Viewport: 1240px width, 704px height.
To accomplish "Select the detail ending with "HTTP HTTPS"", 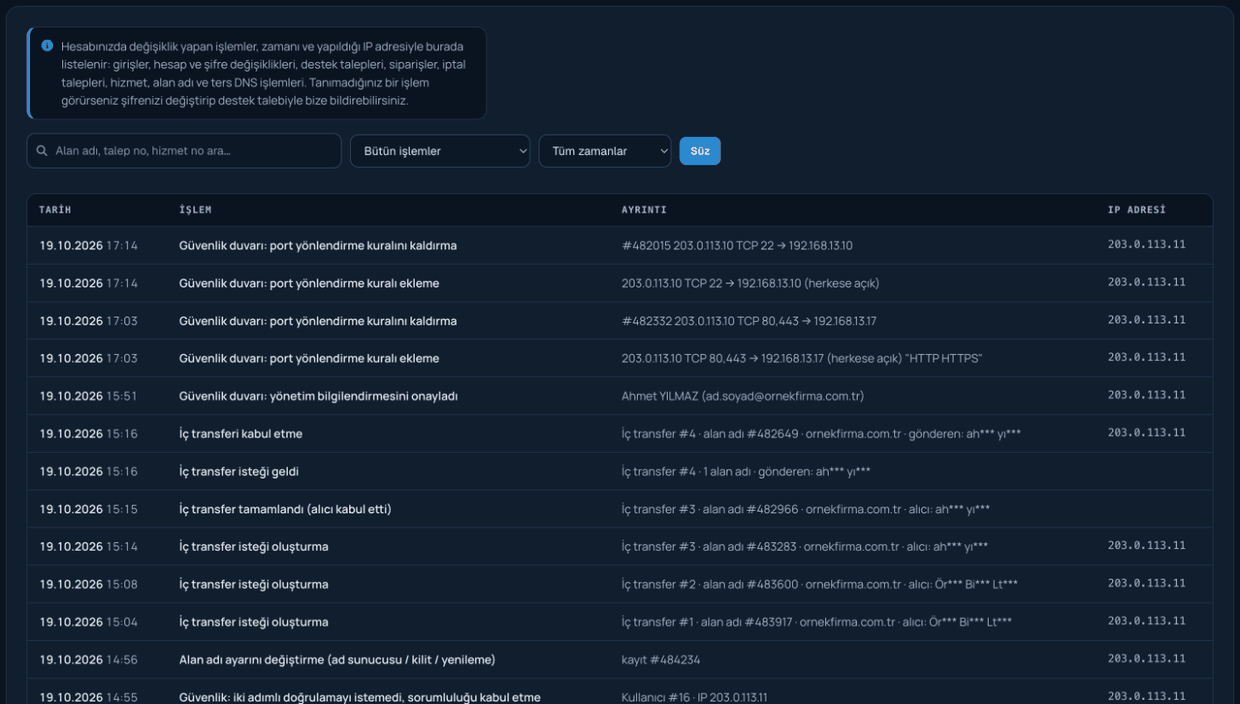I will point(802,358).
